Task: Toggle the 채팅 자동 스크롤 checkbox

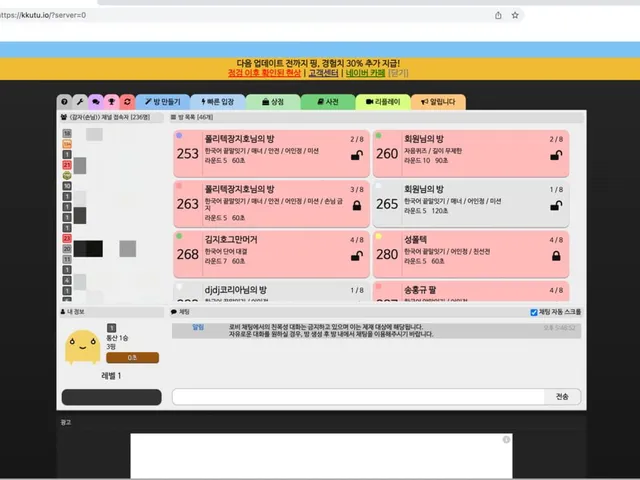Action: click(533, 312)
